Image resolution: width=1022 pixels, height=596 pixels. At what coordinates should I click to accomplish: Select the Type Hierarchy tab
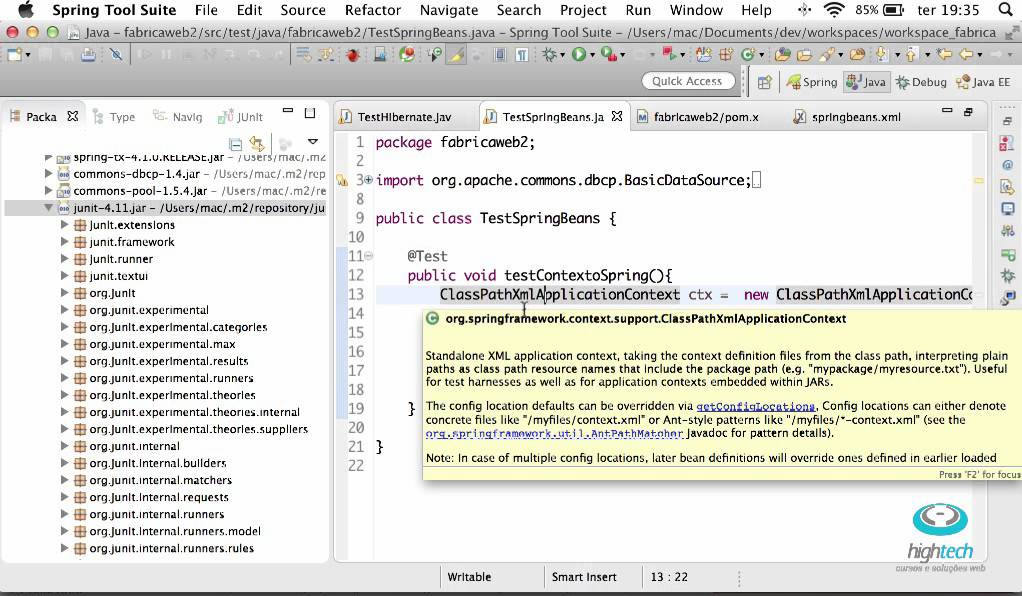coord(113,117)
